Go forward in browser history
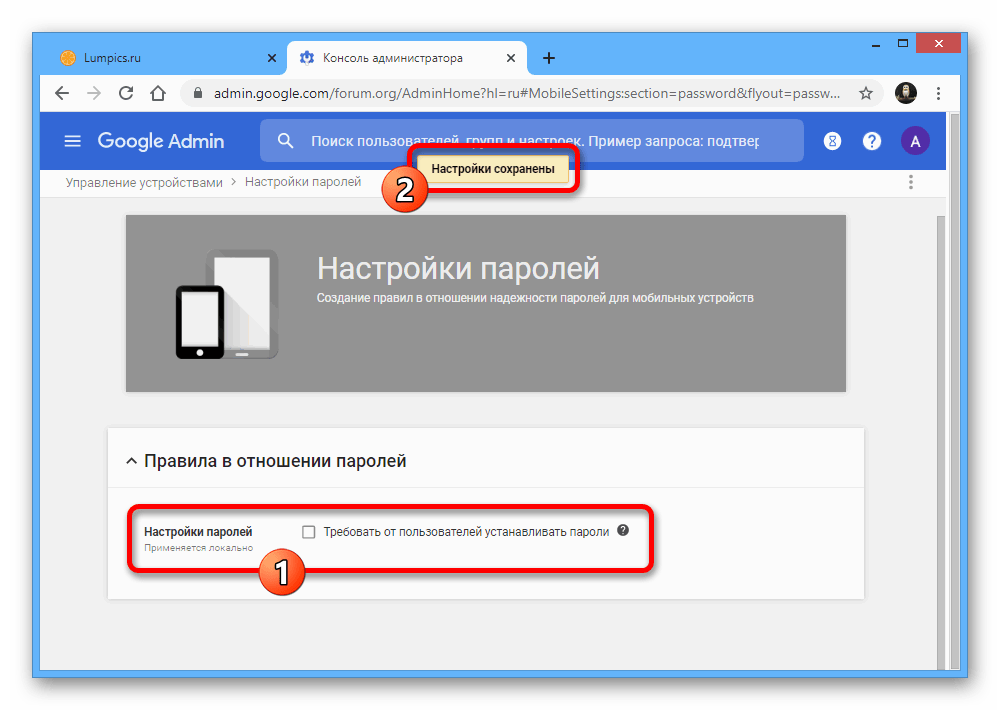This screenshot has width=1000, height=710. coord(94,93)
